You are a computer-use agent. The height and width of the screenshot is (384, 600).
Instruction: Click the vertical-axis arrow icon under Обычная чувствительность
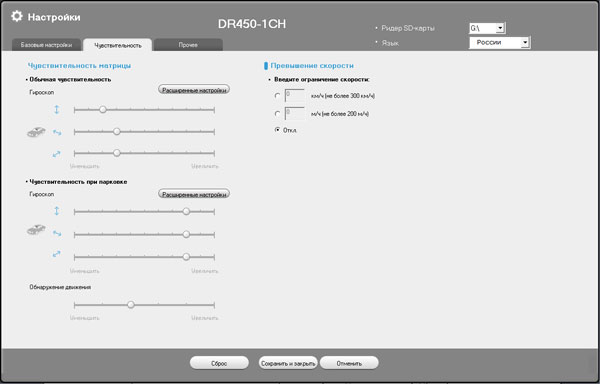pos(56,110)
